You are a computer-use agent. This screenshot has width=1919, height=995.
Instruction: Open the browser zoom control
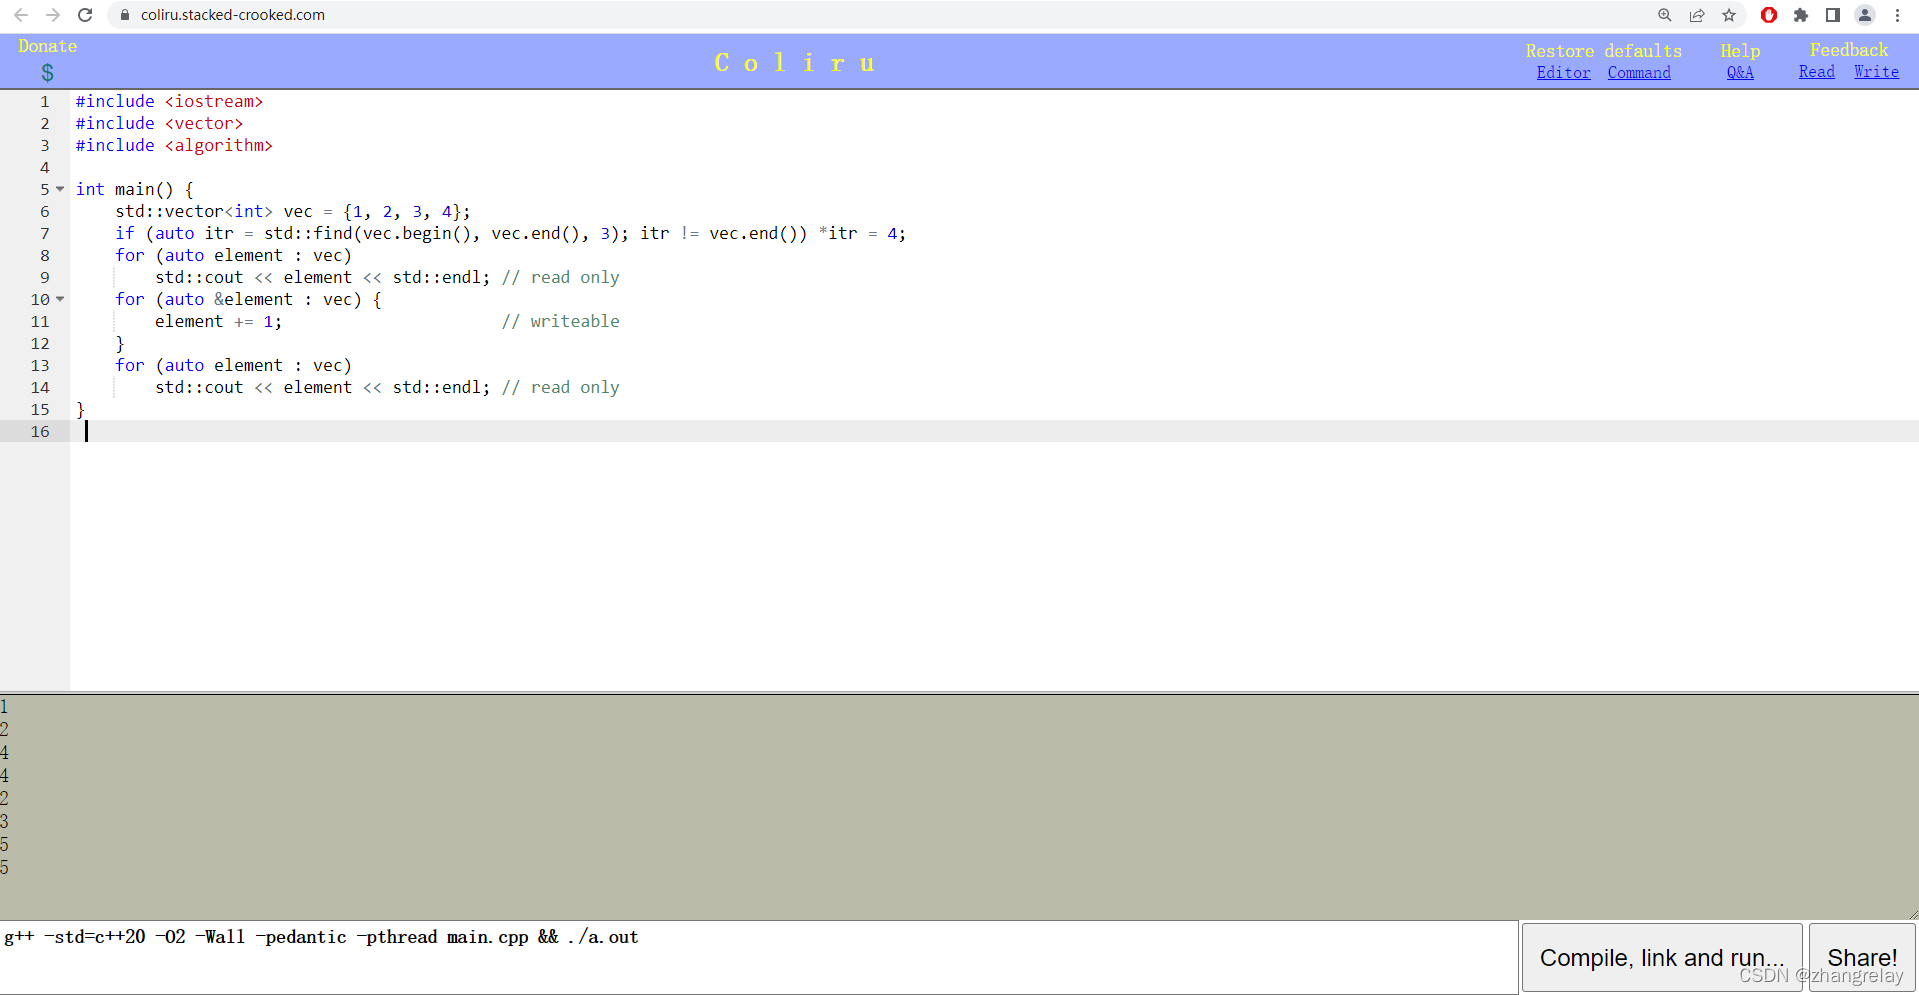coord(1665,15)
